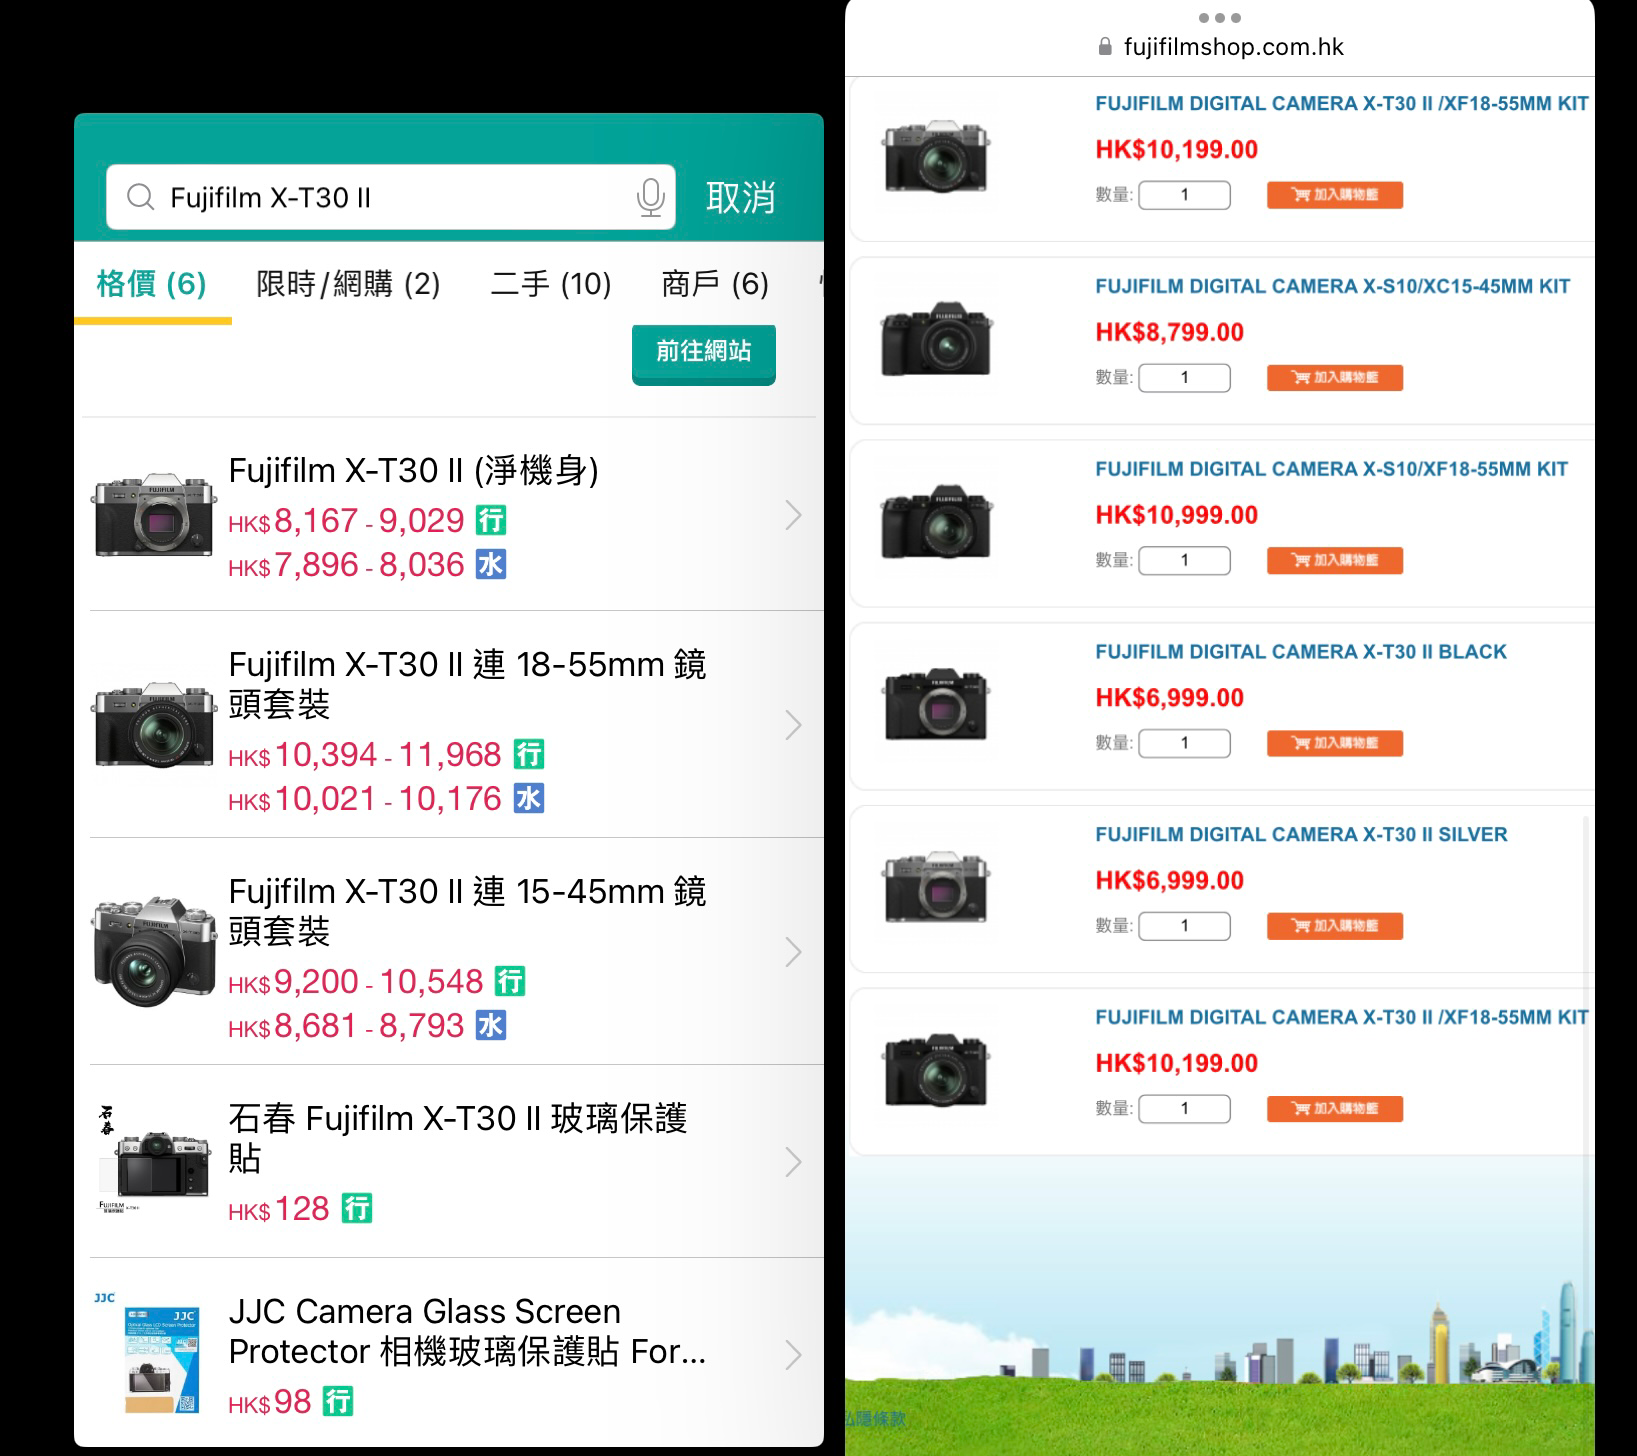1637x1456 pixels.
Task: Open silver X-T30 II kit image at top
Action: (936, 156)
